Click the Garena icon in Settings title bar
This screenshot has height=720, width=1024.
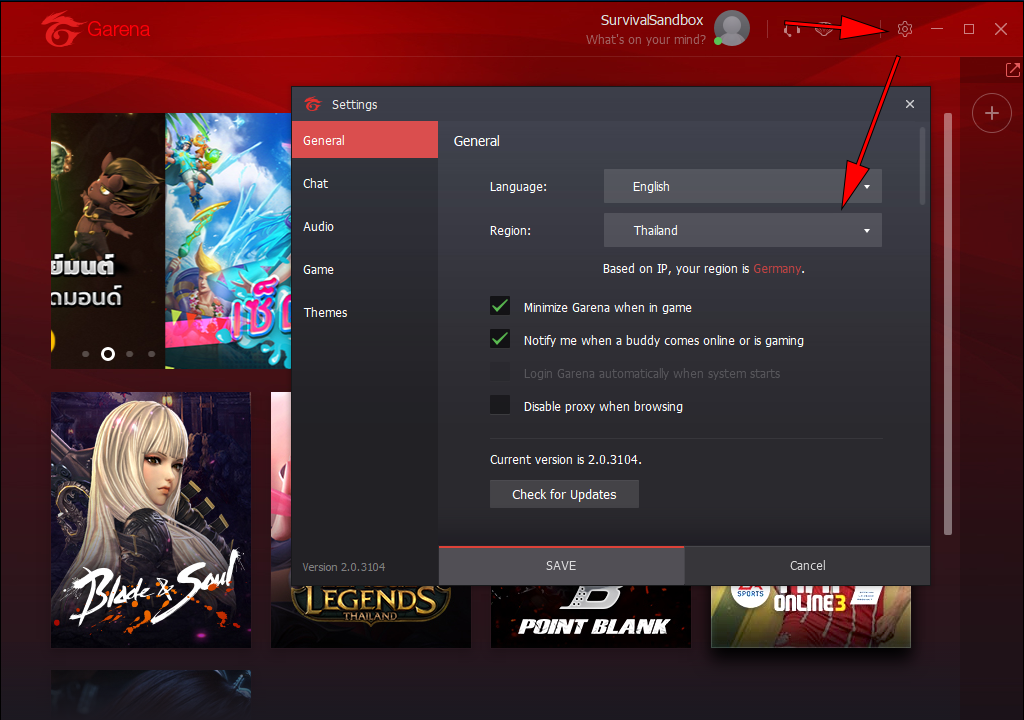click(313, 105)
